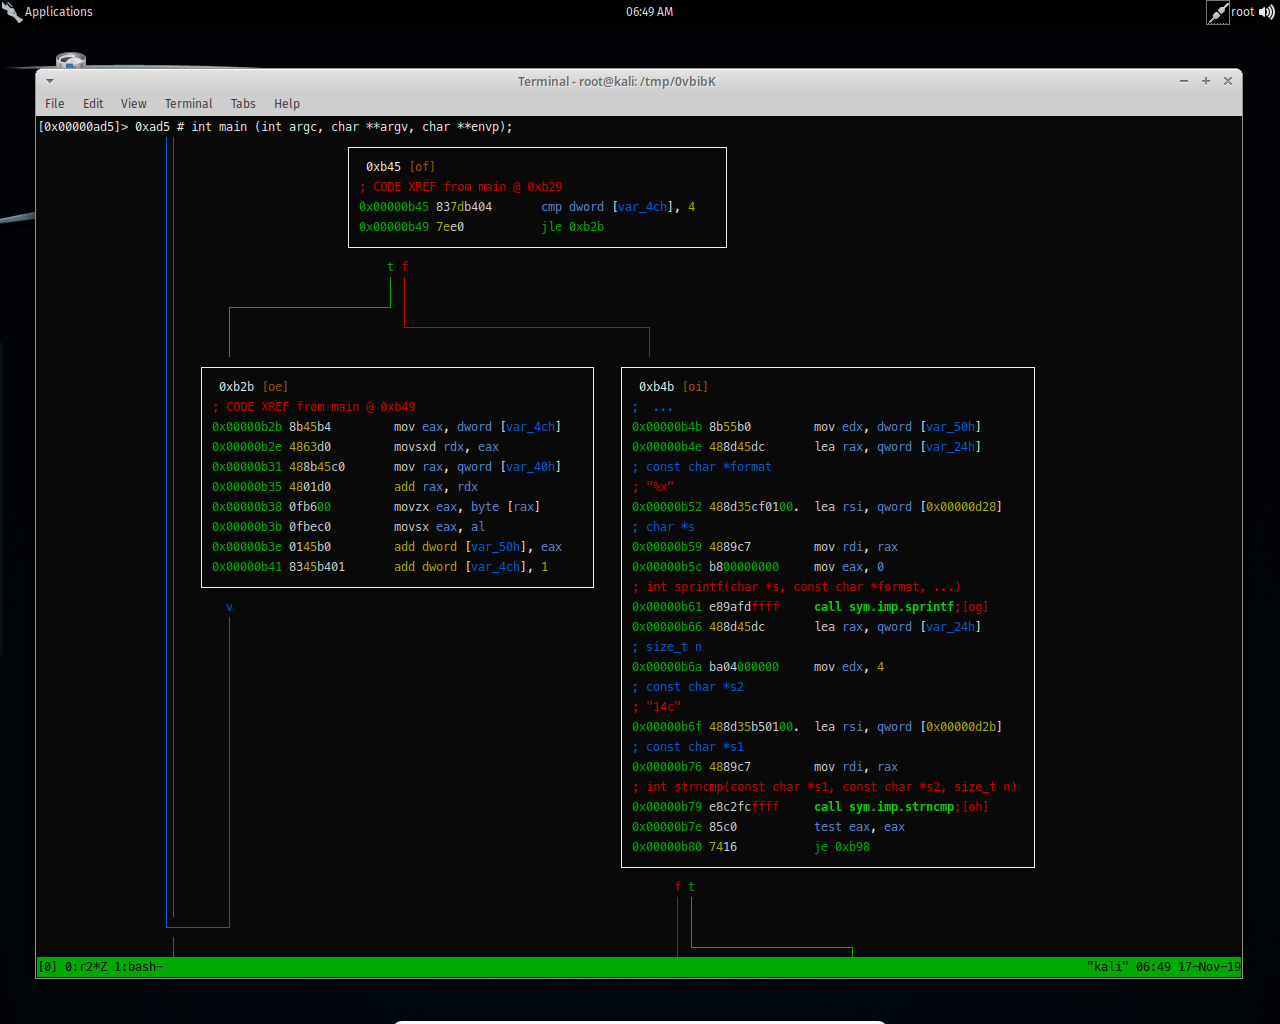Click 'add dword [var_50h], eax' instruction
The height and width of the screenshot is (1024, 1280).
(x=478, y=547)
